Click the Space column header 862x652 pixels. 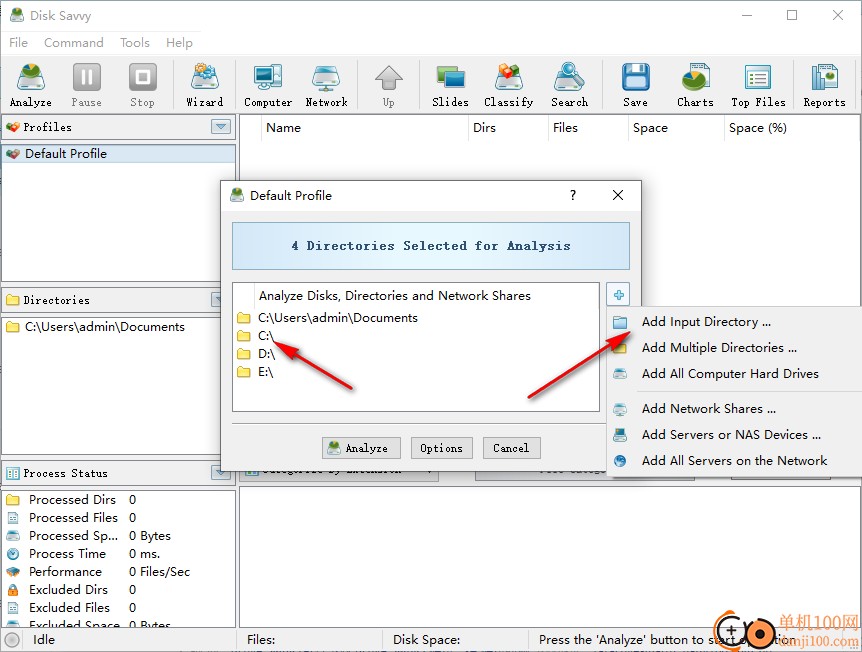click(x=676, y=128)
